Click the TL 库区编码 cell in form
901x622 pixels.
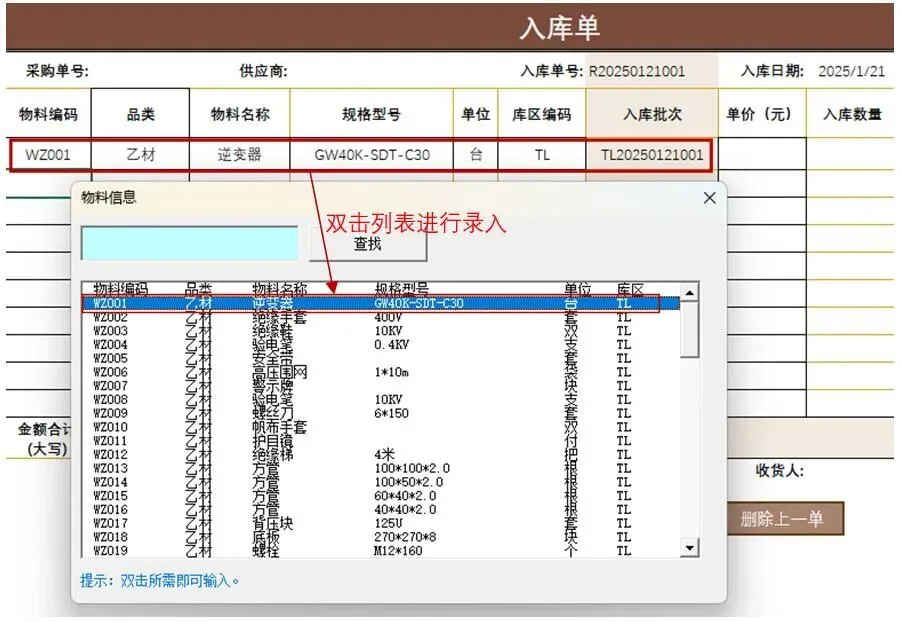click(x=542, y=155)
